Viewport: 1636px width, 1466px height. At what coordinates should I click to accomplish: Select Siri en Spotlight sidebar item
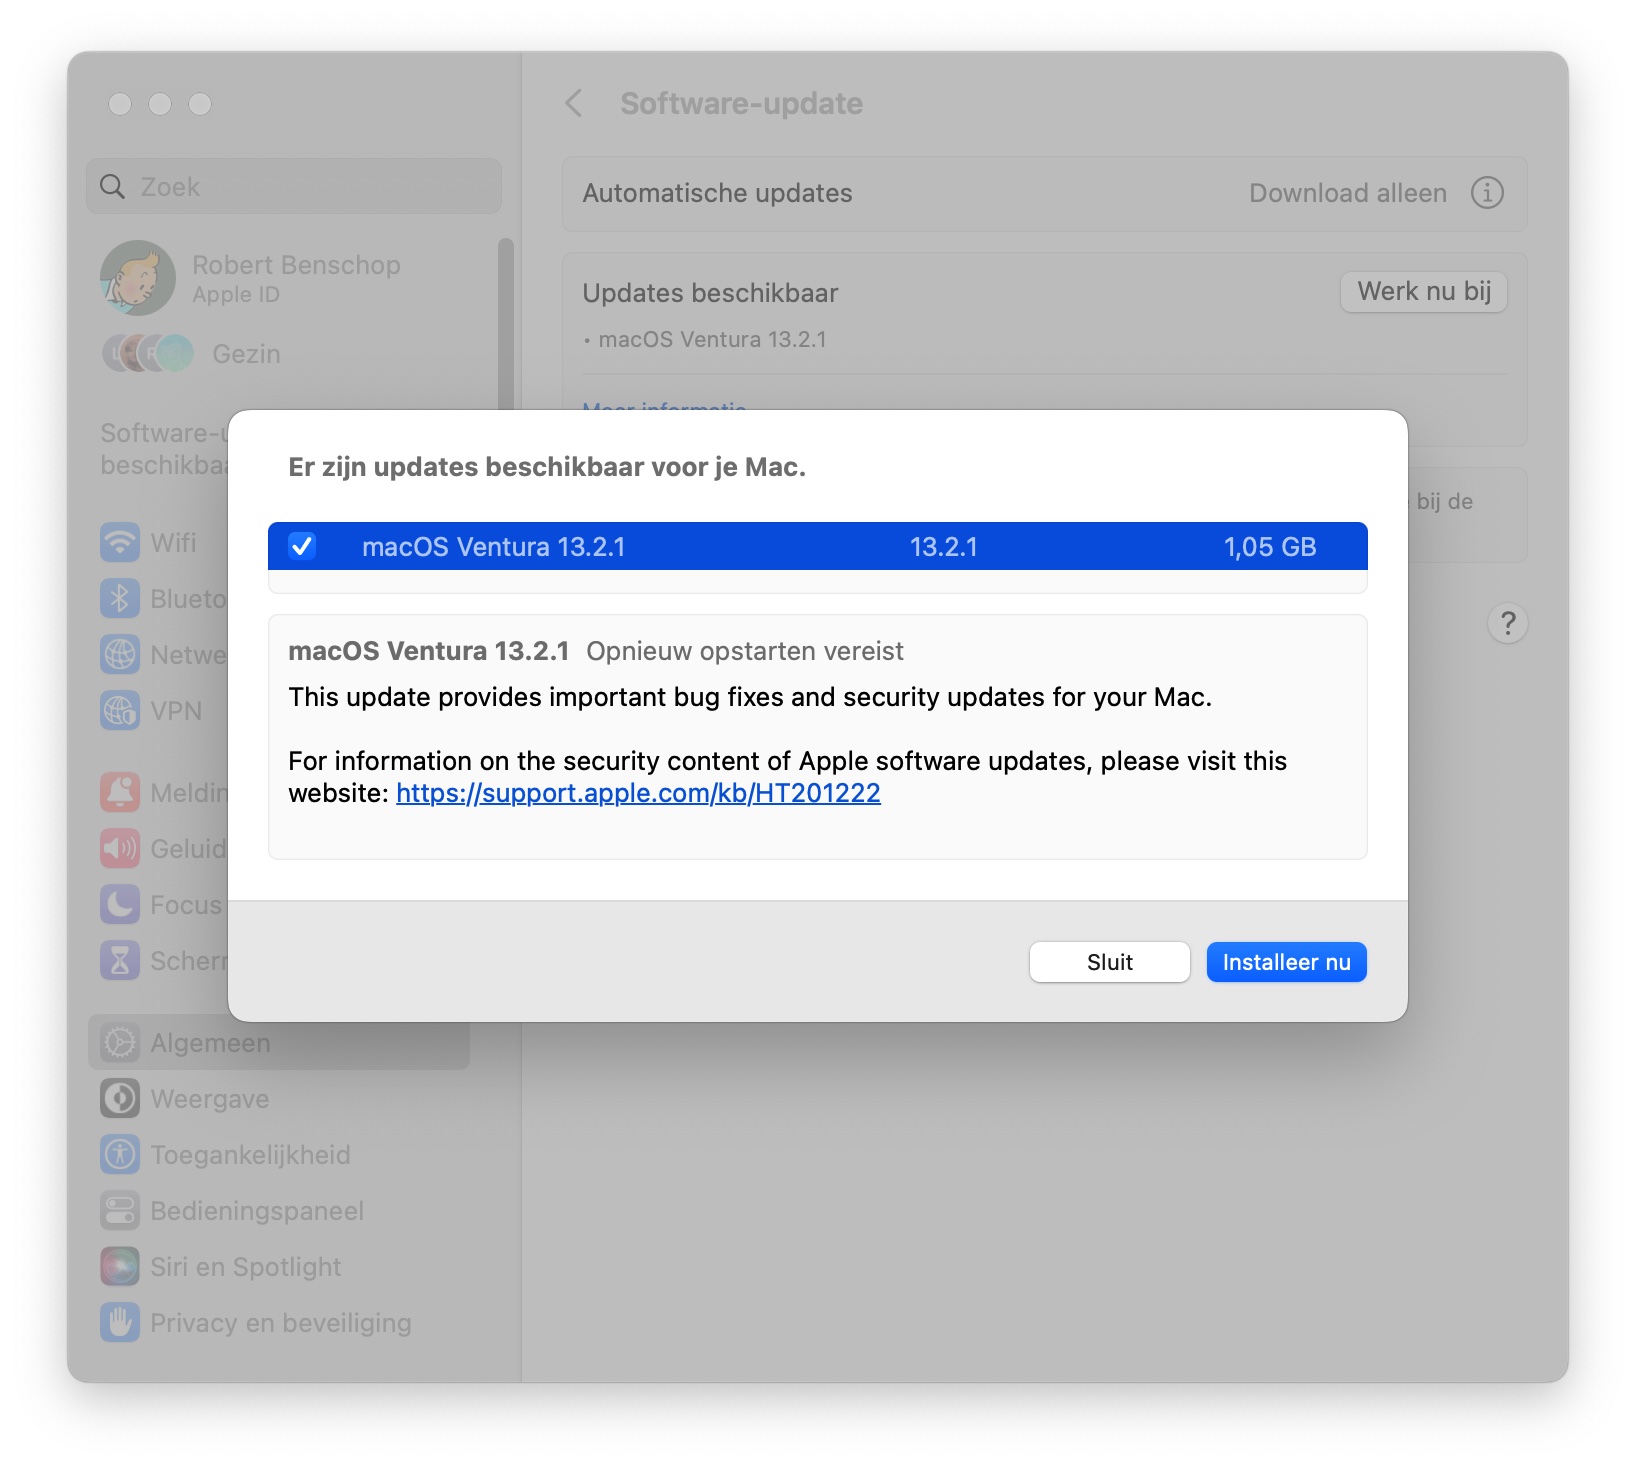[x=279, y=1267]
